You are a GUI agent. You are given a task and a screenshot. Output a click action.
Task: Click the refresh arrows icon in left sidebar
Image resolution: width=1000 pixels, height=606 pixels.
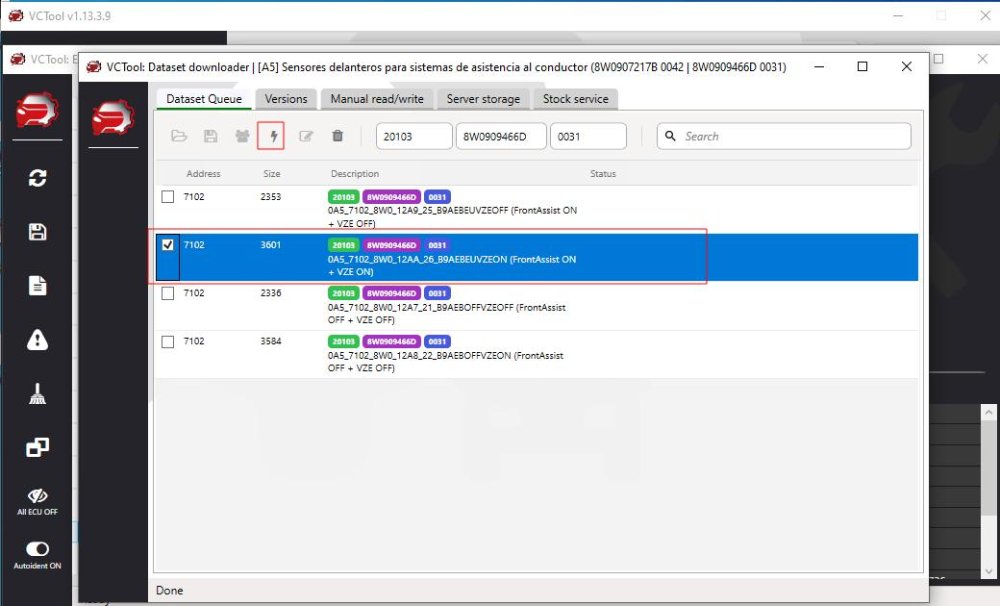37,178
